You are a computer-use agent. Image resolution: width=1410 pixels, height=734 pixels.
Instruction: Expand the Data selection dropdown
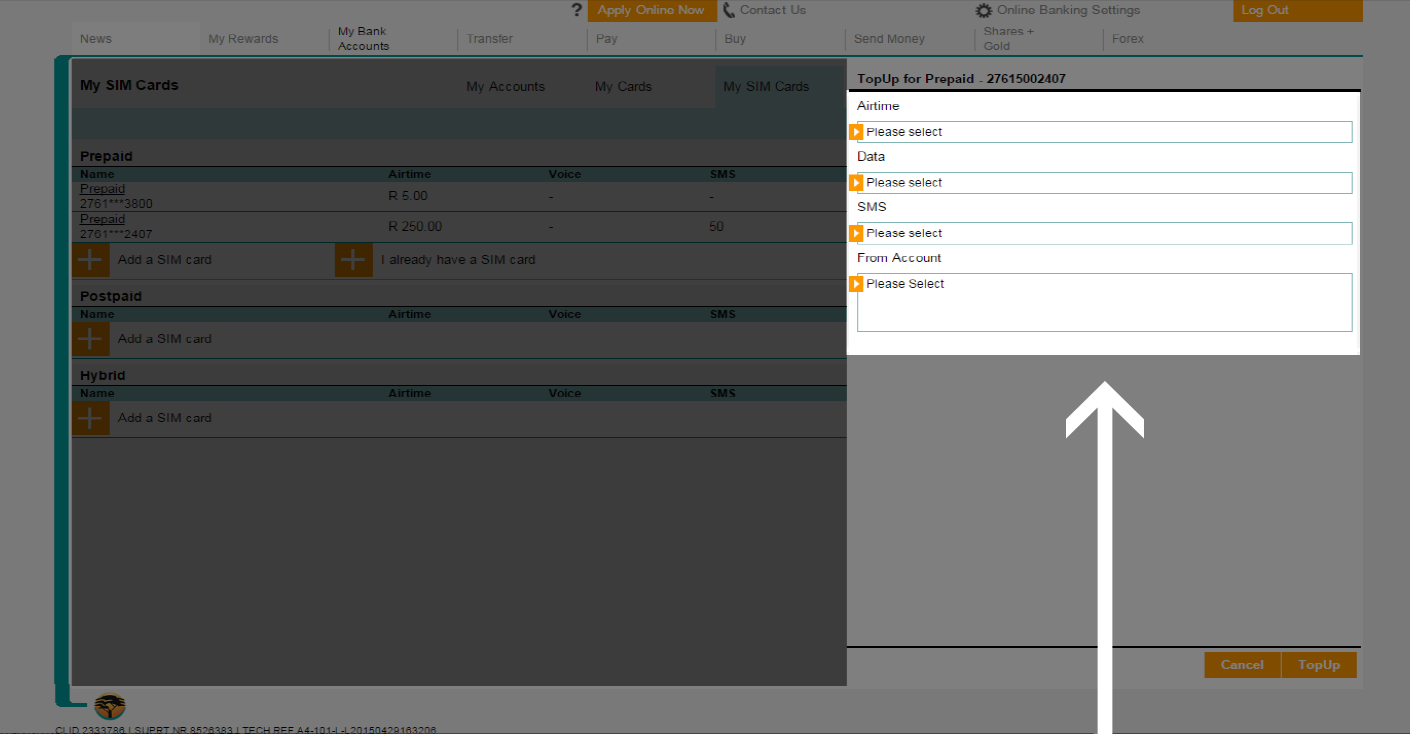[x=1100, y=182]
